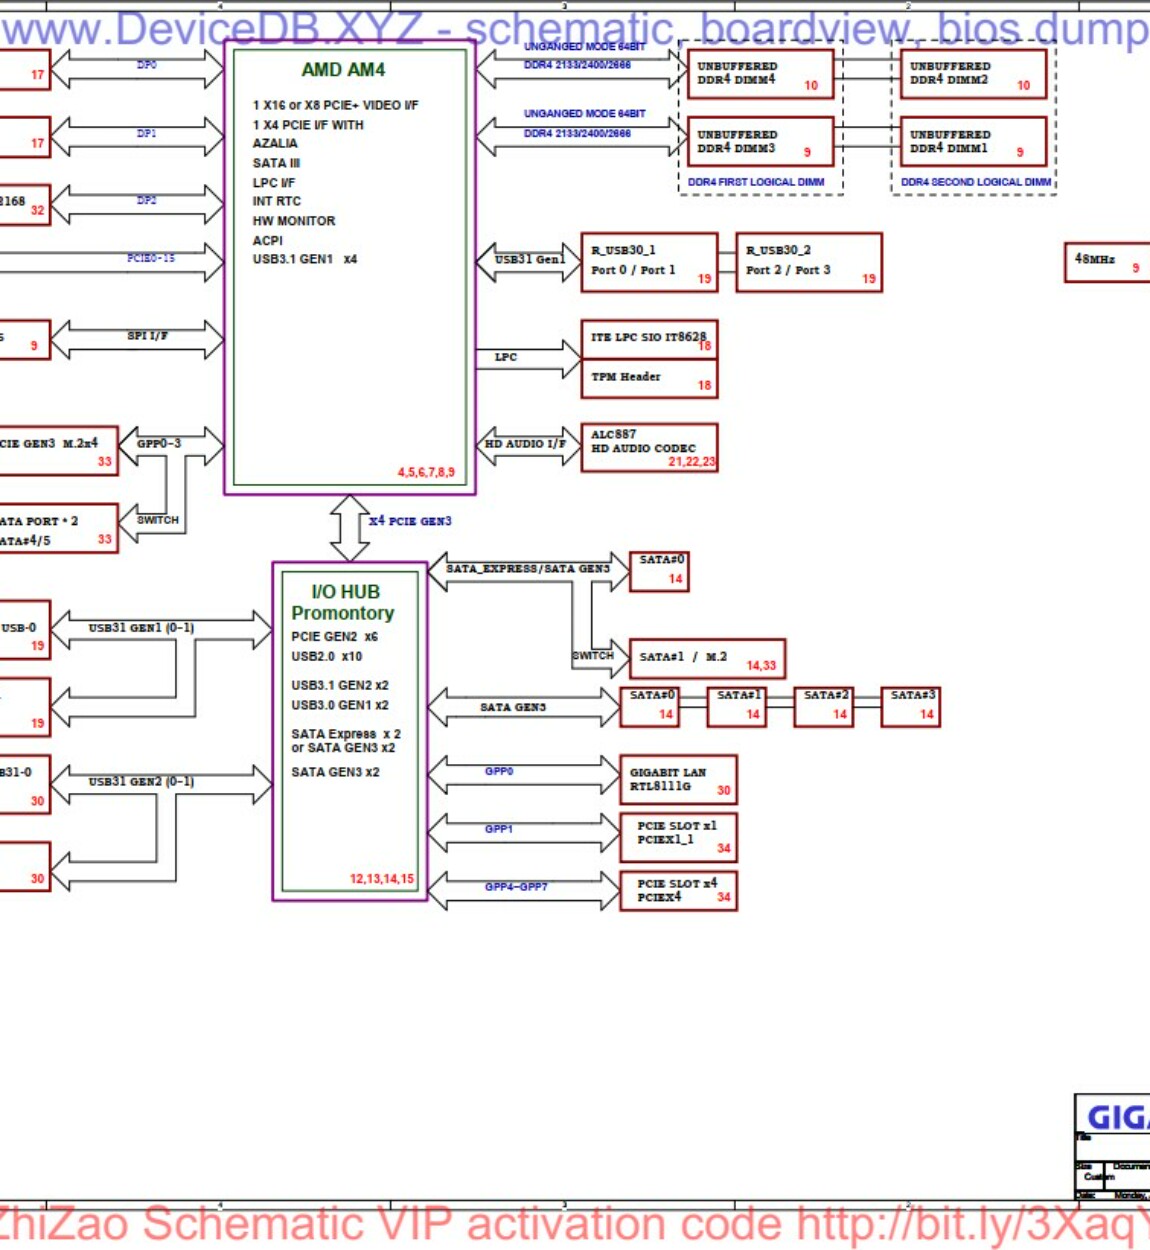Open the 'SATA#1 / M.2' block
1150x1250 pixels.
707,658
